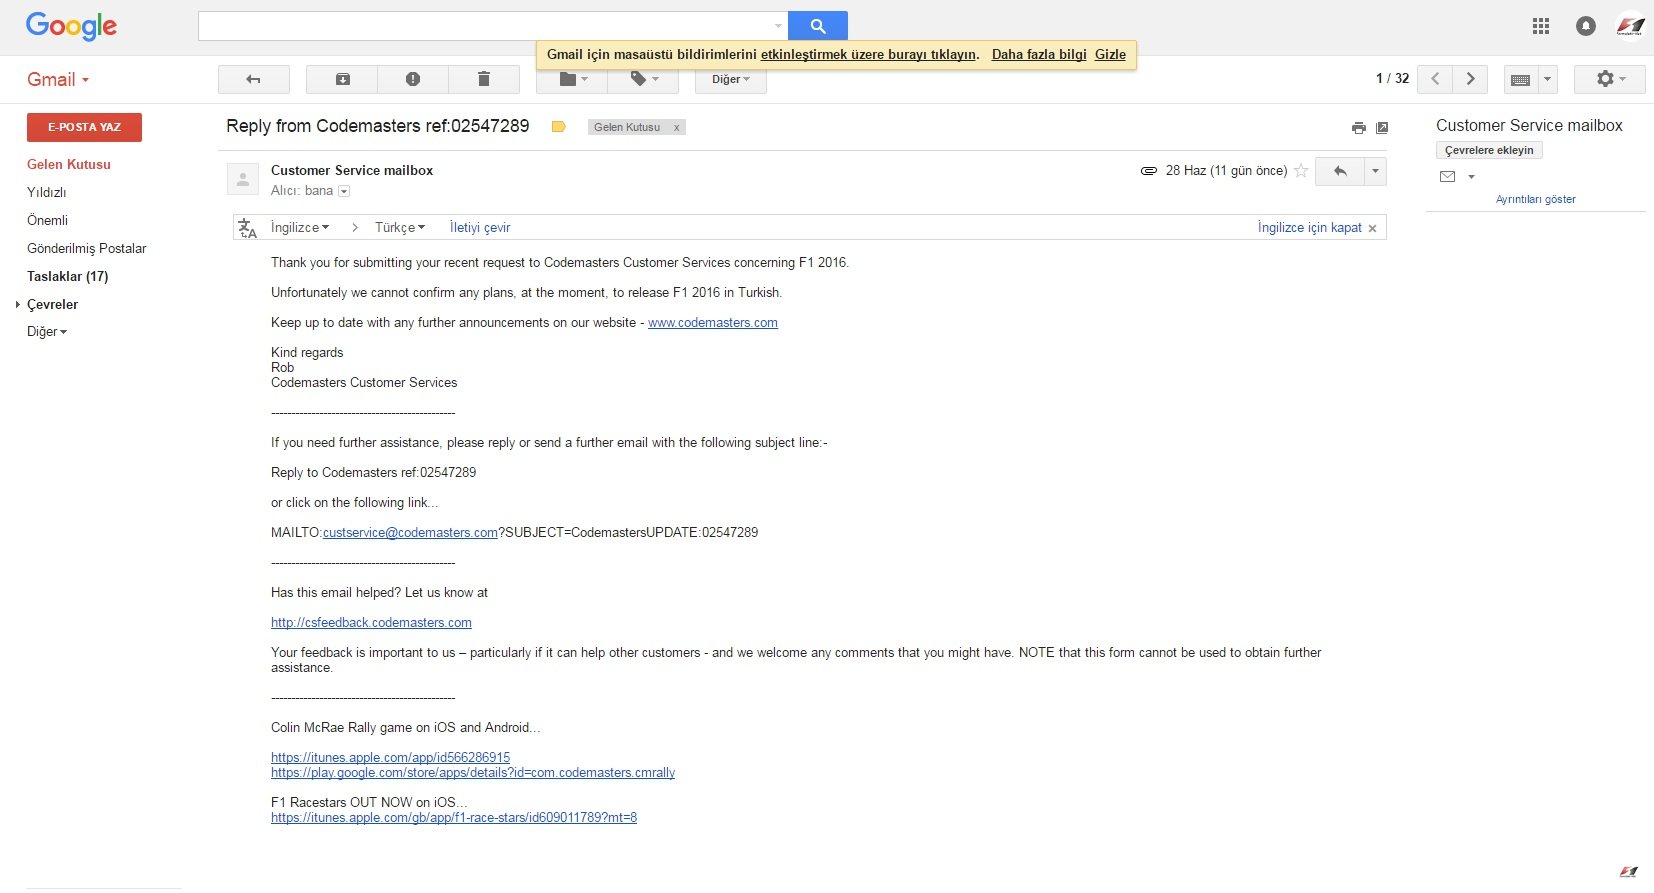Image resolution: width=1654 pixels, height=893 pixels.
Task: Report spam with the exclamation icon
Action: pyautogui.click(x=413, y=79)
